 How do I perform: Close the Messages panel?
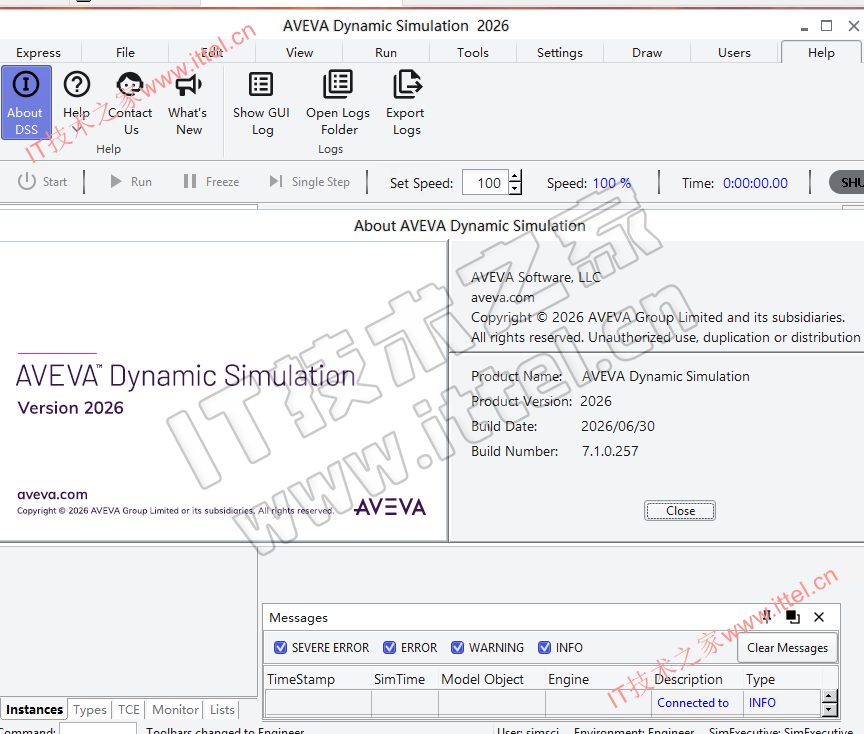pos(819,617)
